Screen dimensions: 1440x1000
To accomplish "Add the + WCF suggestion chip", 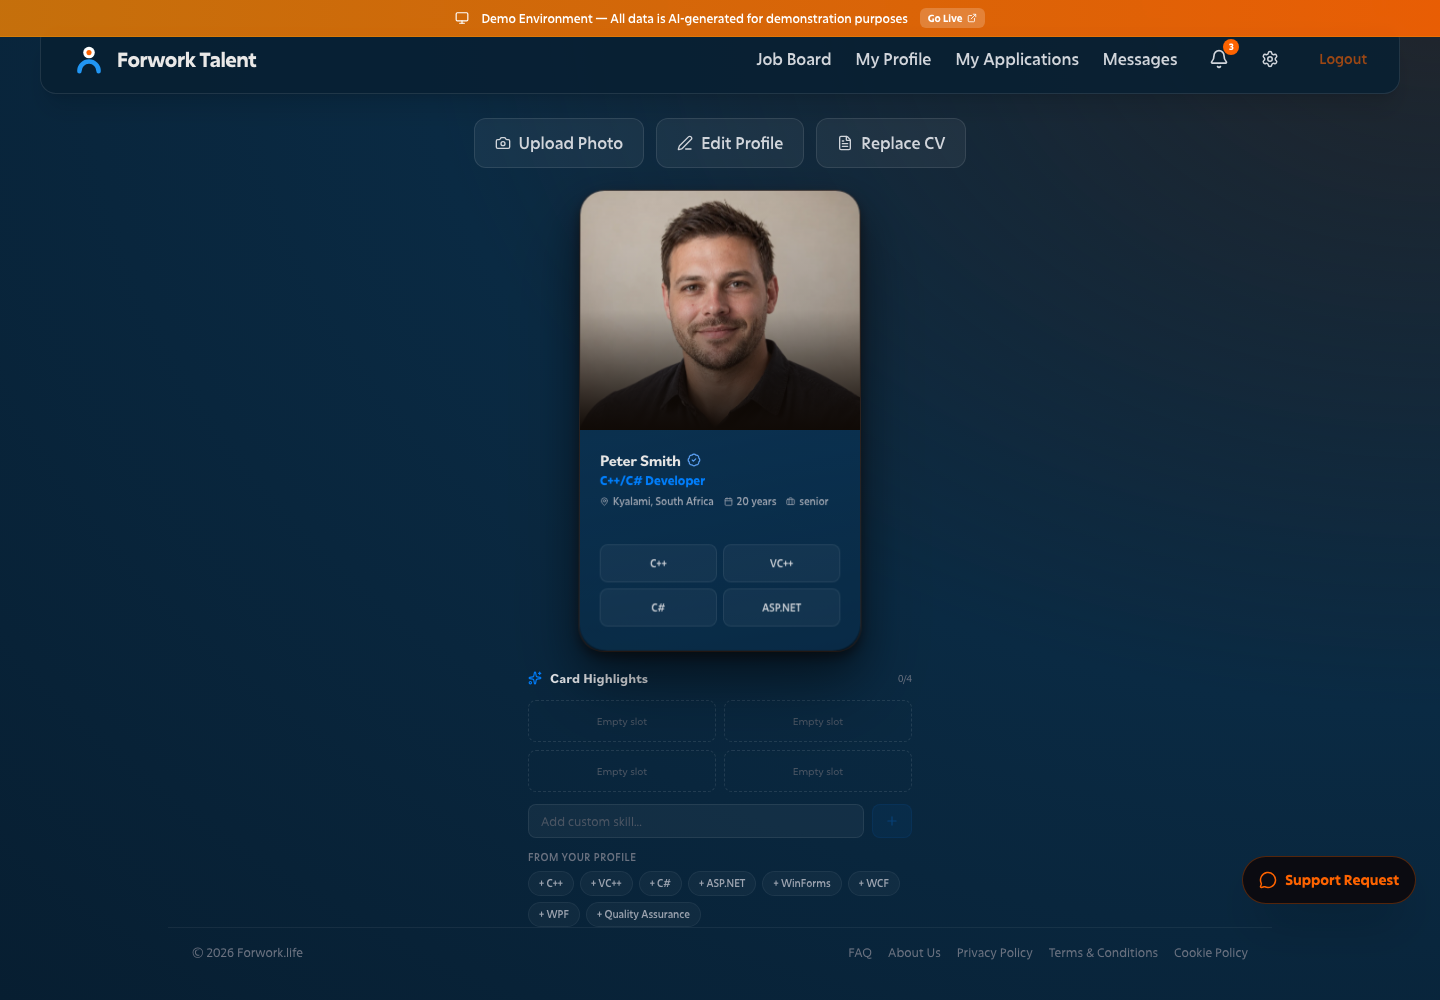I will (x=874, y=883).
